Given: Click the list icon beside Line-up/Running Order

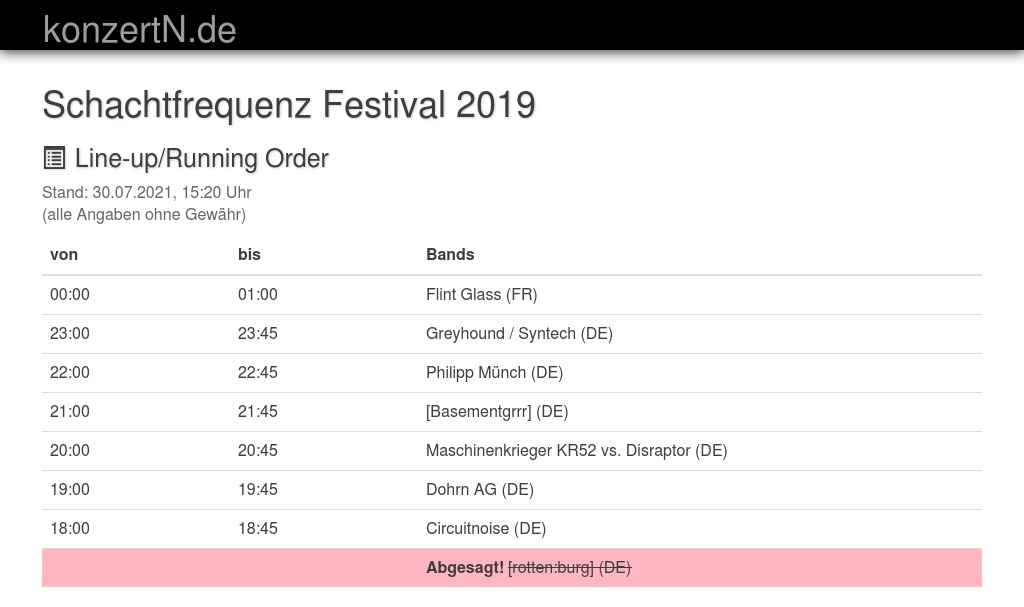Looking at the screenshot, I should pos(54,158).
